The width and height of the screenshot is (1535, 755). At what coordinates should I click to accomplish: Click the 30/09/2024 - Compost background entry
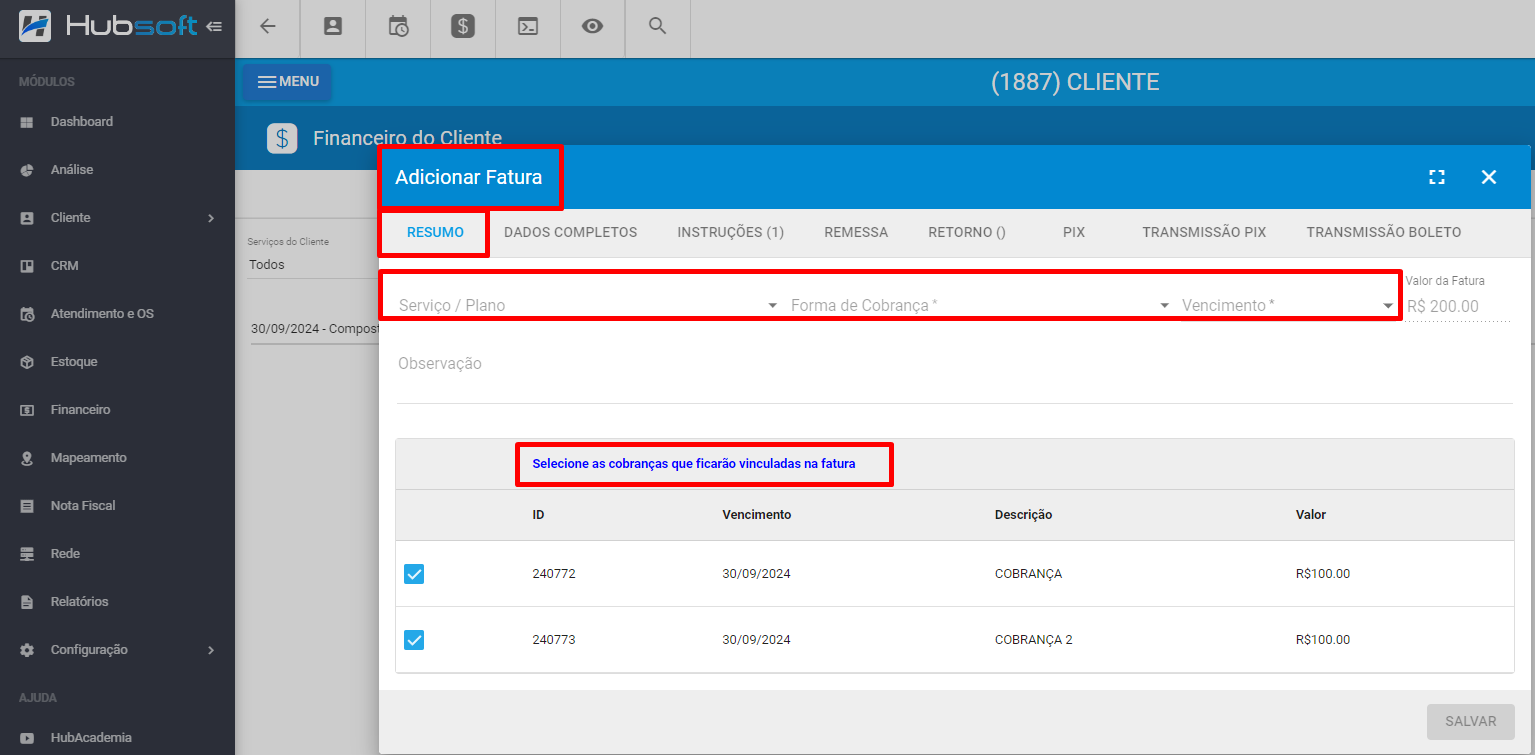point(314,329)
